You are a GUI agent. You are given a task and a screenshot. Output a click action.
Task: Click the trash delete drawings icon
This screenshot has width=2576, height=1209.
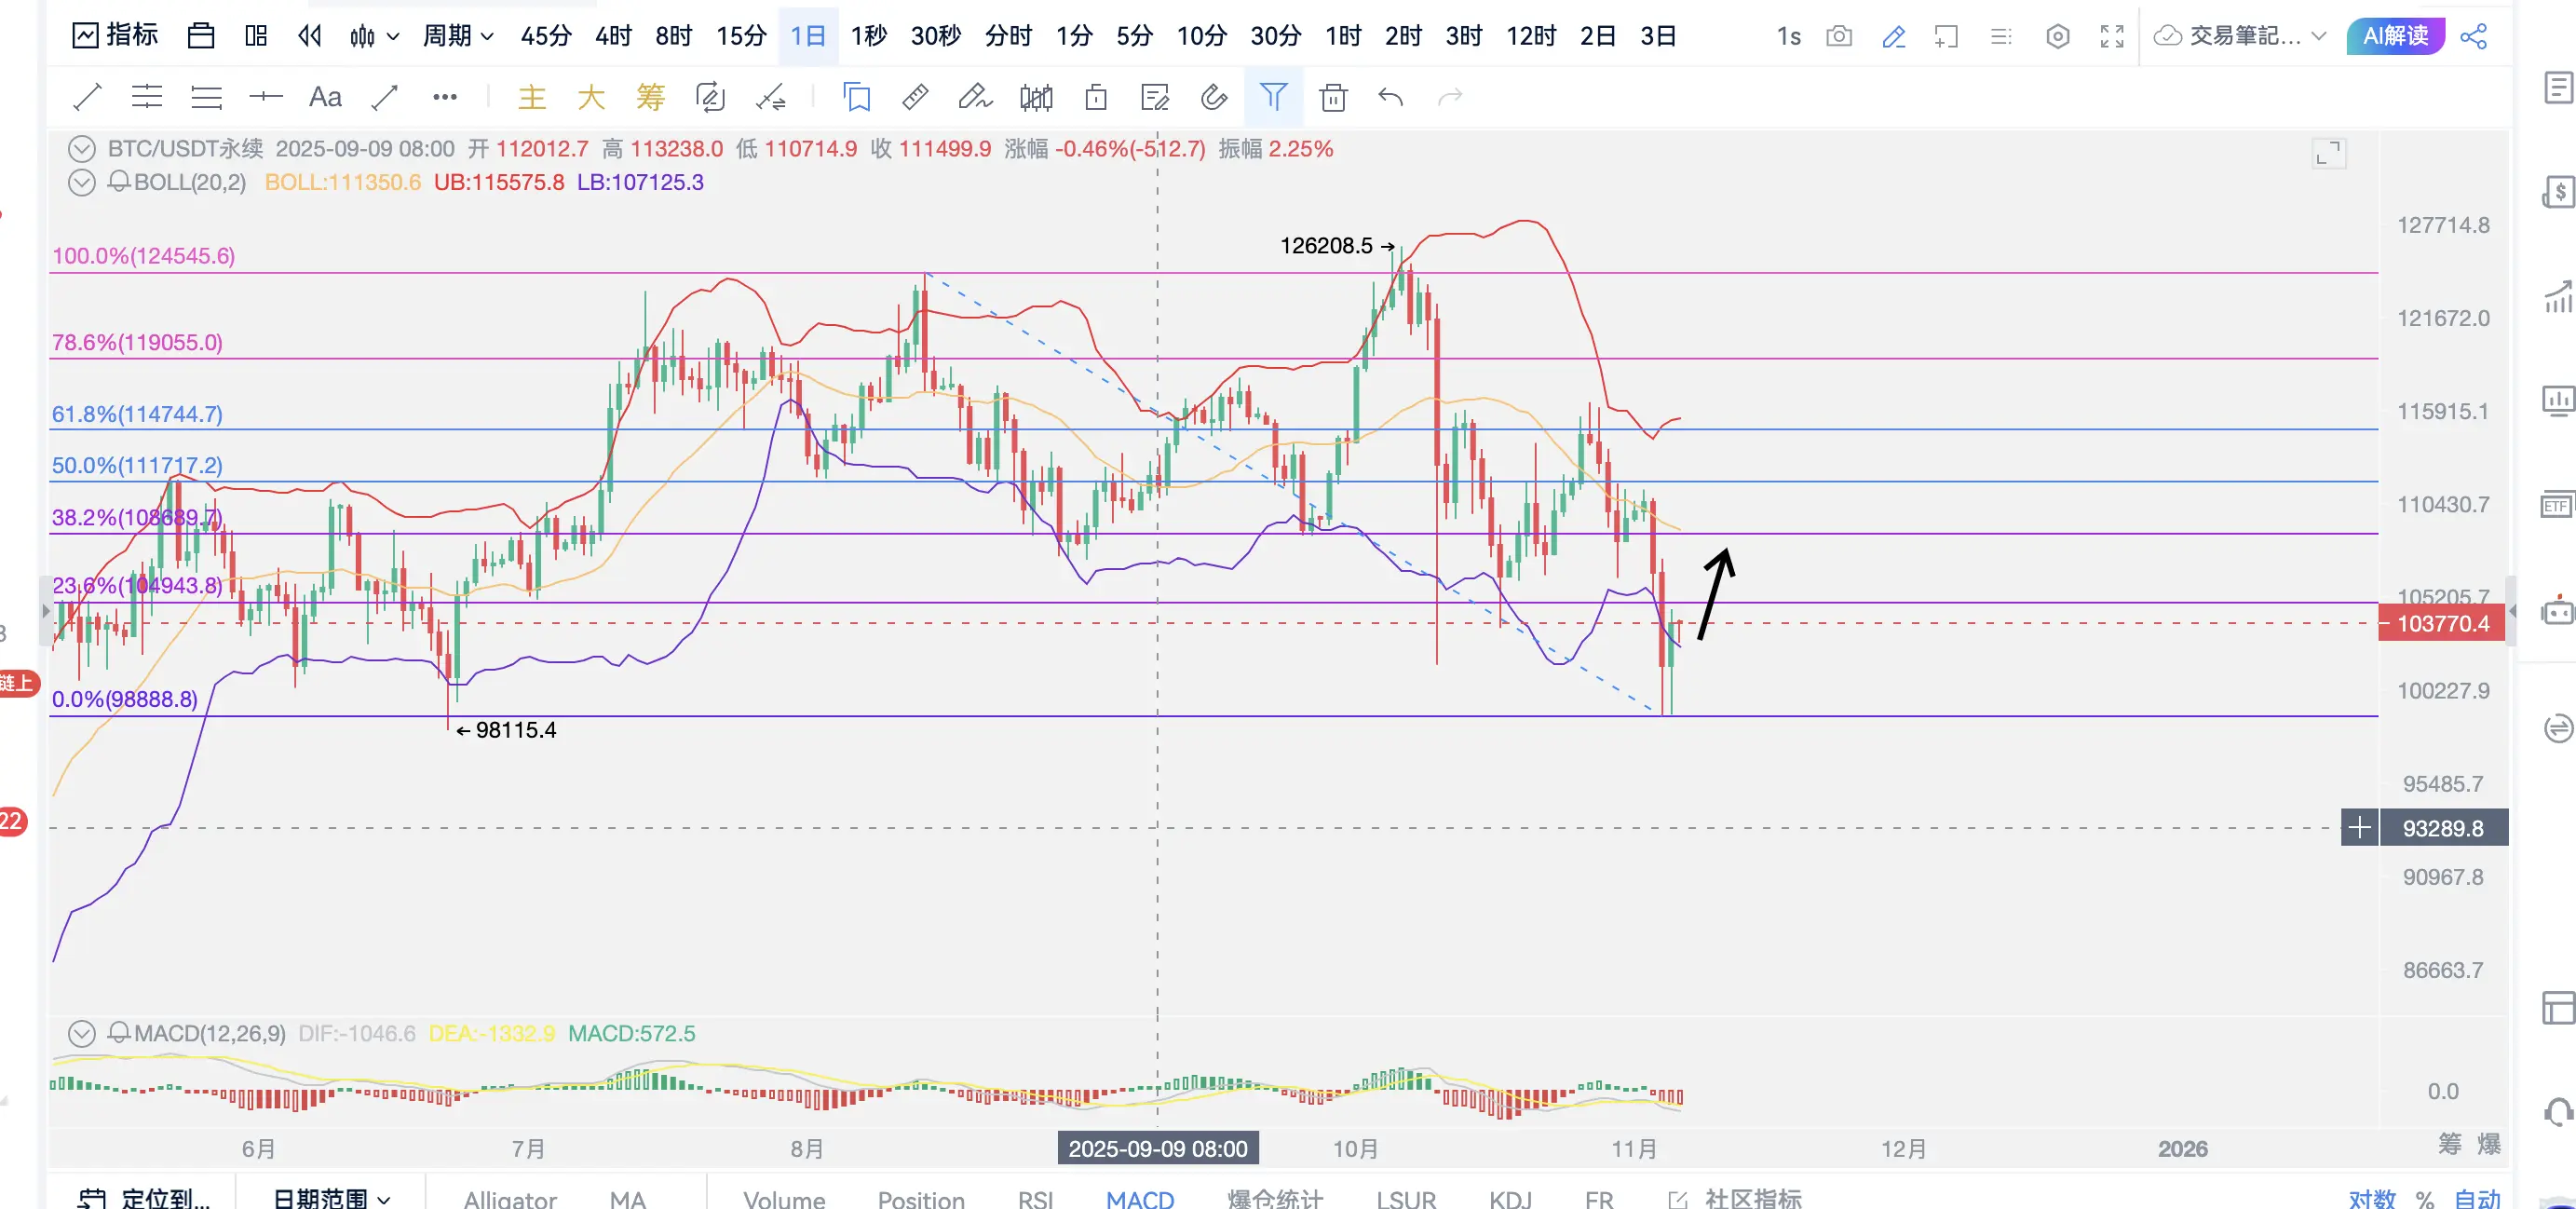pos(1333,97)
